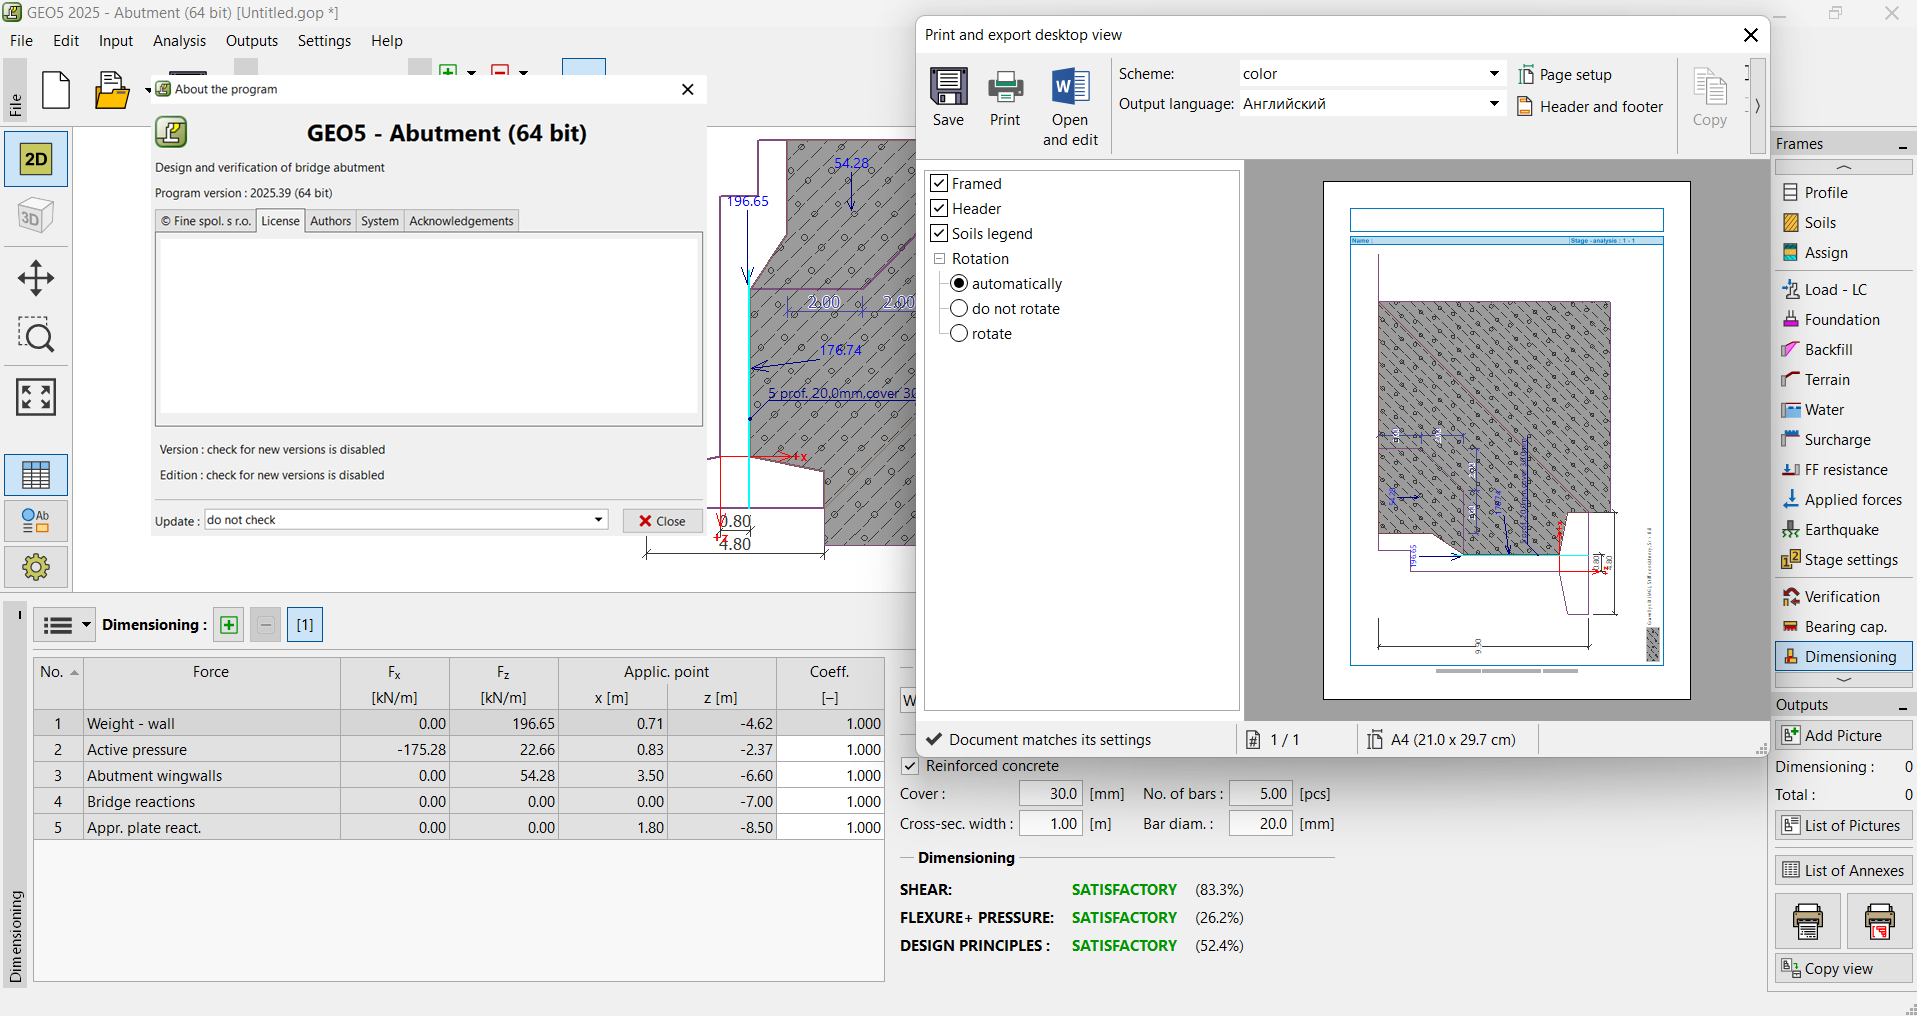Click the Print icon in export dialog
This screenshot has height=1016, width=1917.
point(1005,97)
